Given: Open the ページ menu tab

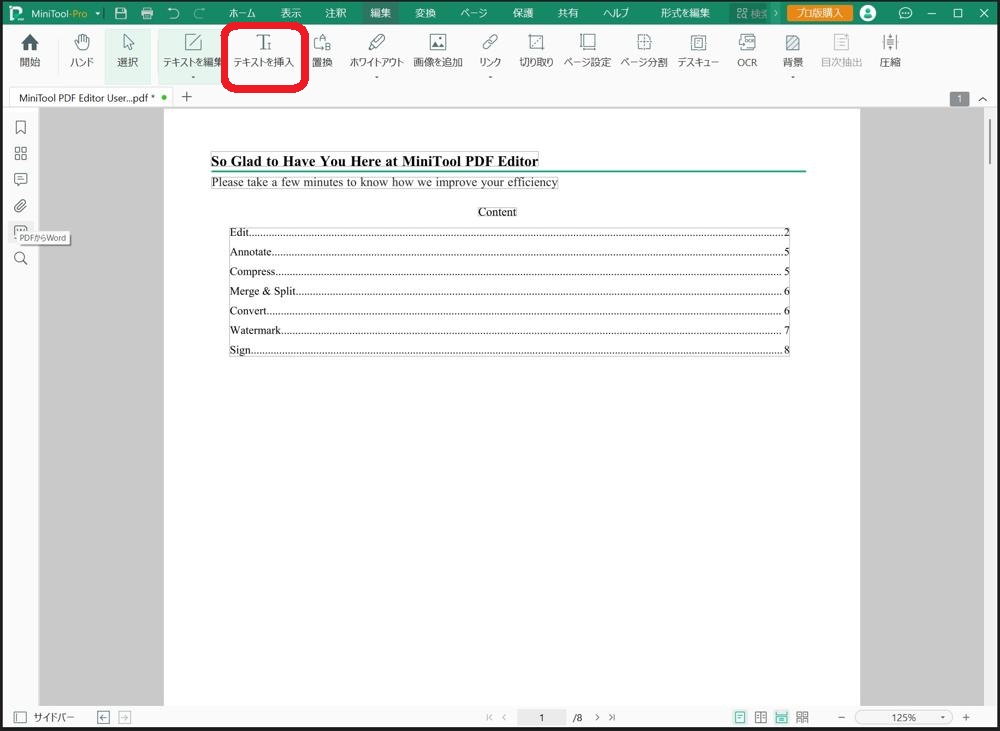Looking at the screenshot, I should click(474, 13).
